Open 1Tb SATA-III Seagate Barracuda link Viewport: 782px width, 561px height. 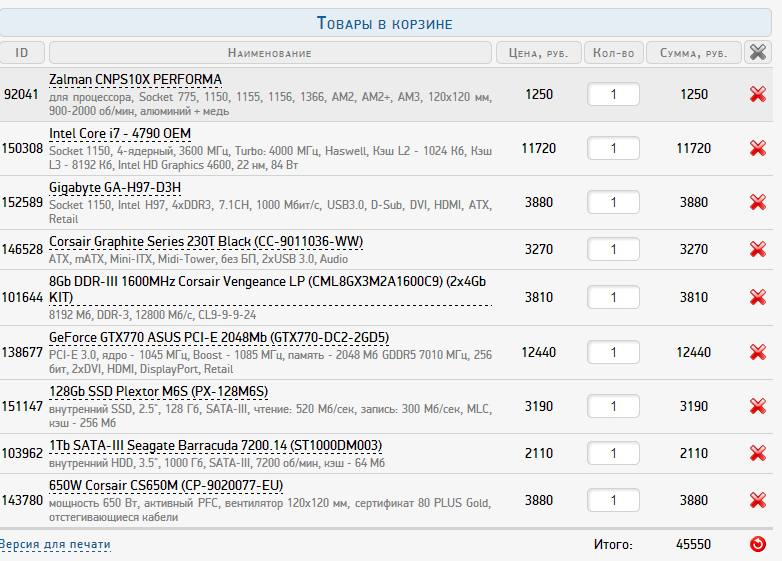point(215,445)
